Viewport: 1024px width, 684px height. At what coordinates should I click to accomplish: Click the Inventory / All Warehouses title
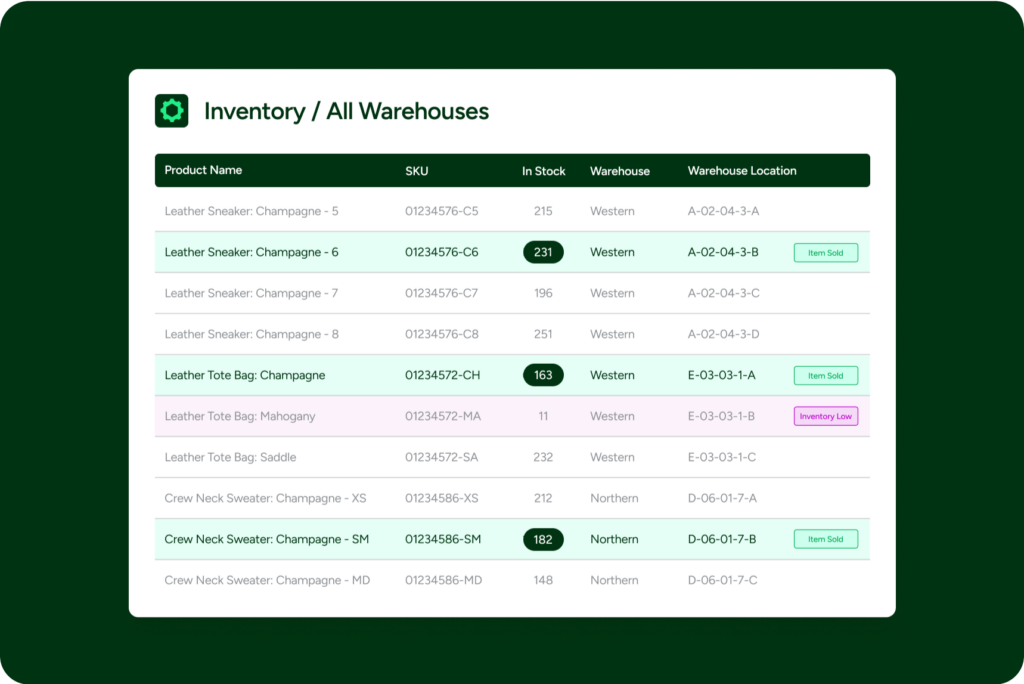[346, 111]
